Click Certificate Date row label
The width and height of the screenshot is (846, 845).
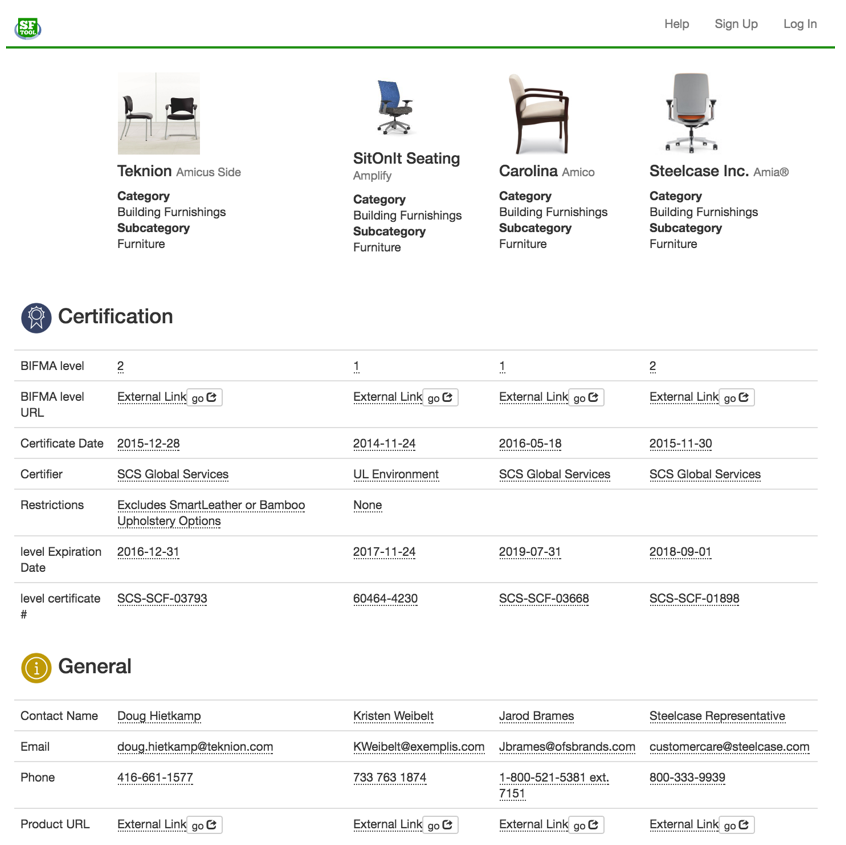(x=62, y=444)
